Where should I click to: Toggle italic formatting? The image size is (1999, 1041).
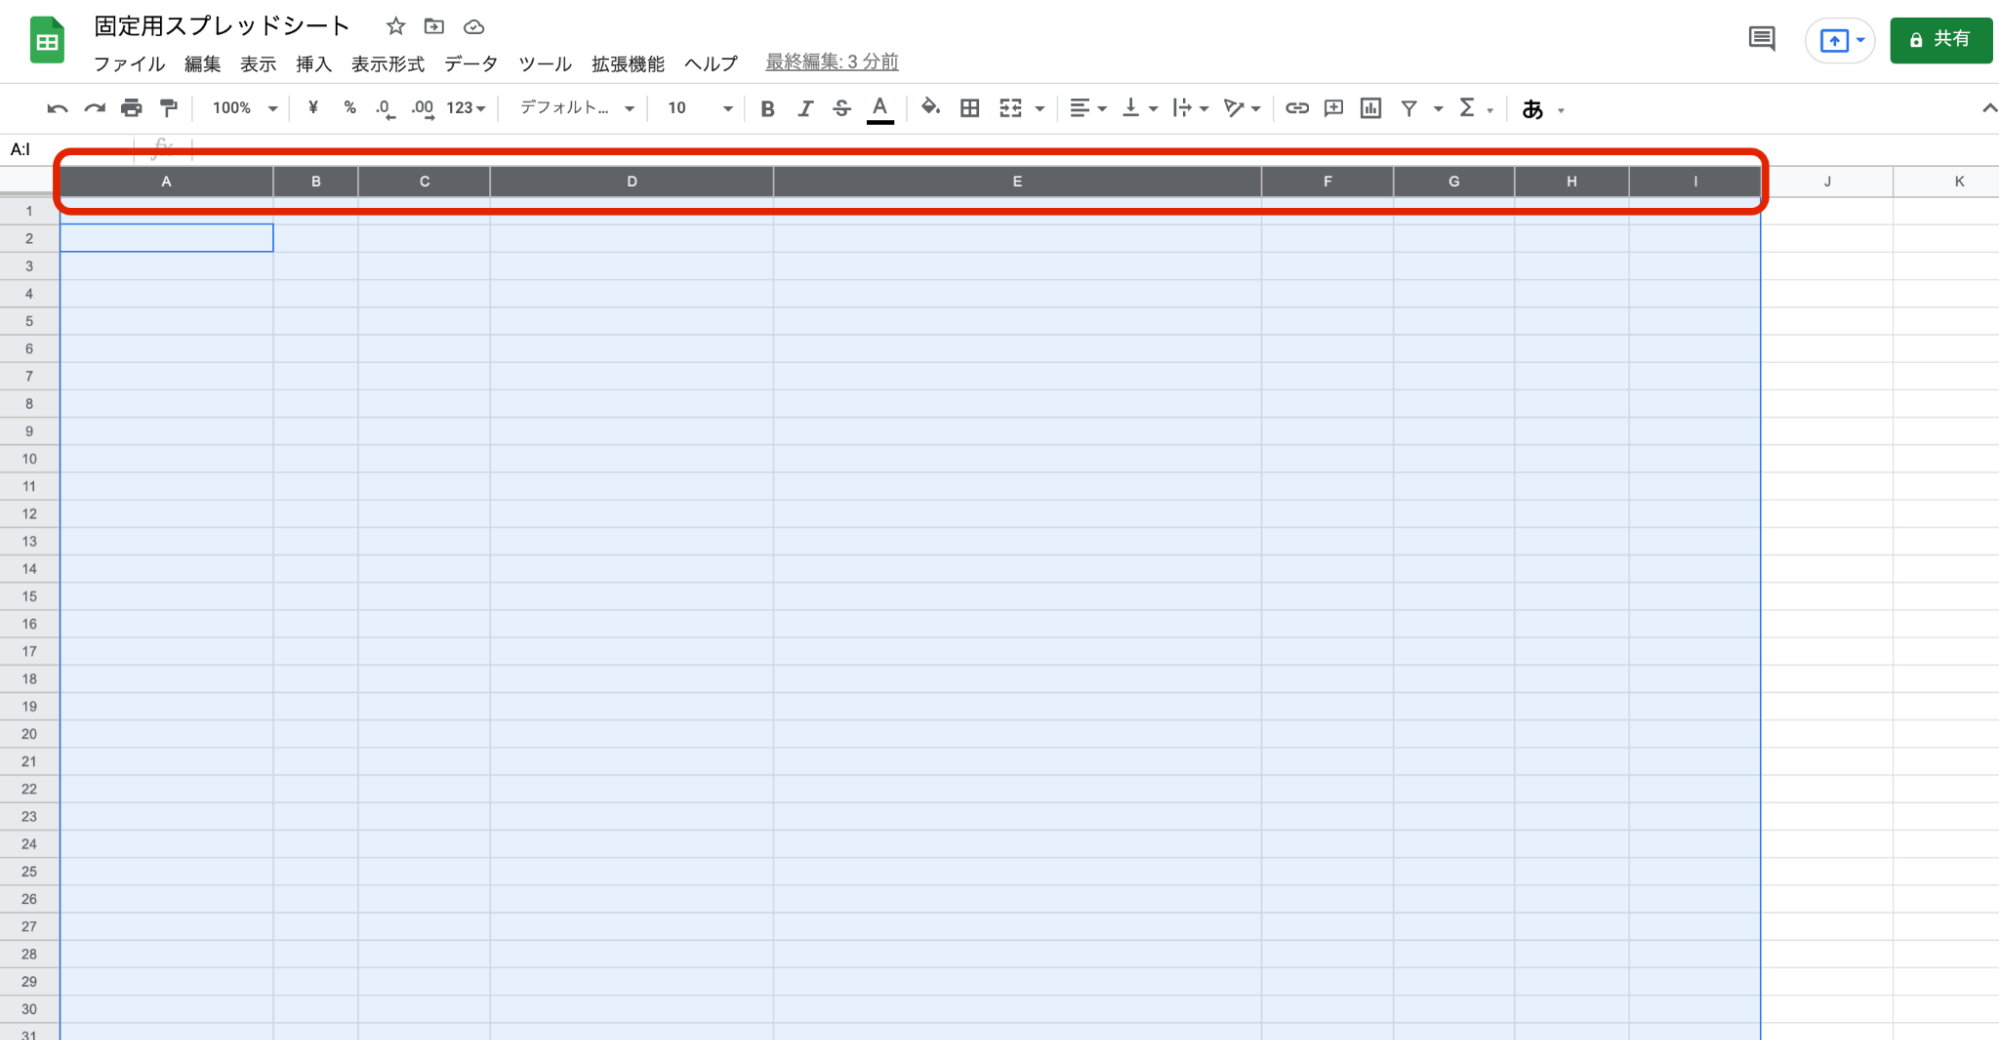(805, 108)
